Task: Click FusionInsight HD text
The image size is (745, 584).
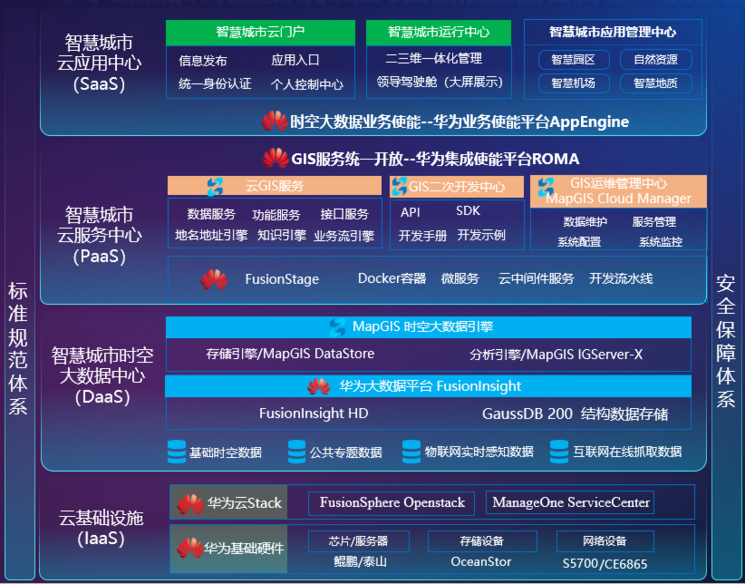Action: (x=314, y=413)
